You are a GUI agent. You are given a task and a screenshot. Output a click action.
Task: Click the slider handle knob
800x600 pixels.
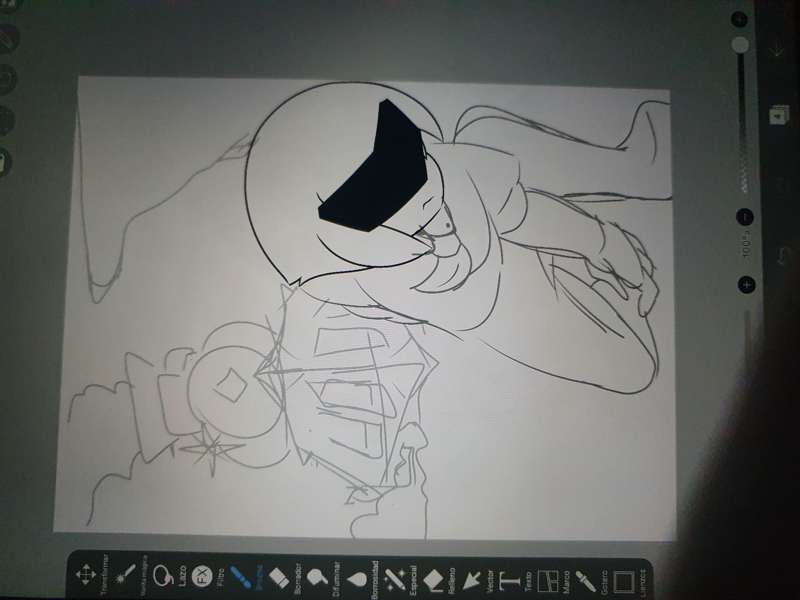741,45
